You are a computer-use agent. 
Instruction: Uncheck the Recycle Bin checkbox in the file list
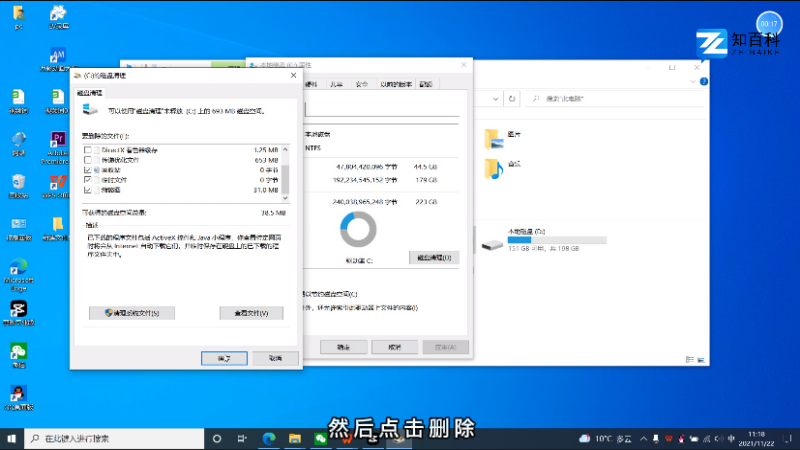click(x=88, y=170)
